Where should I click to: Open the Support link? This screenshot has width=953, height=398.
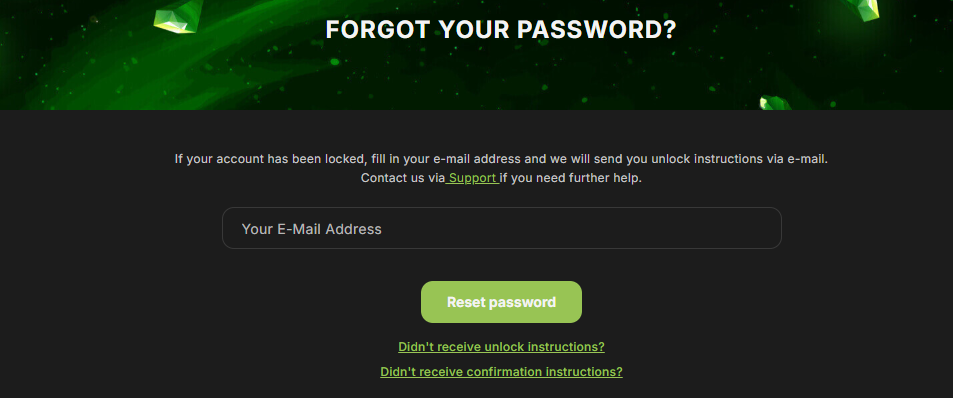(472, 179)
